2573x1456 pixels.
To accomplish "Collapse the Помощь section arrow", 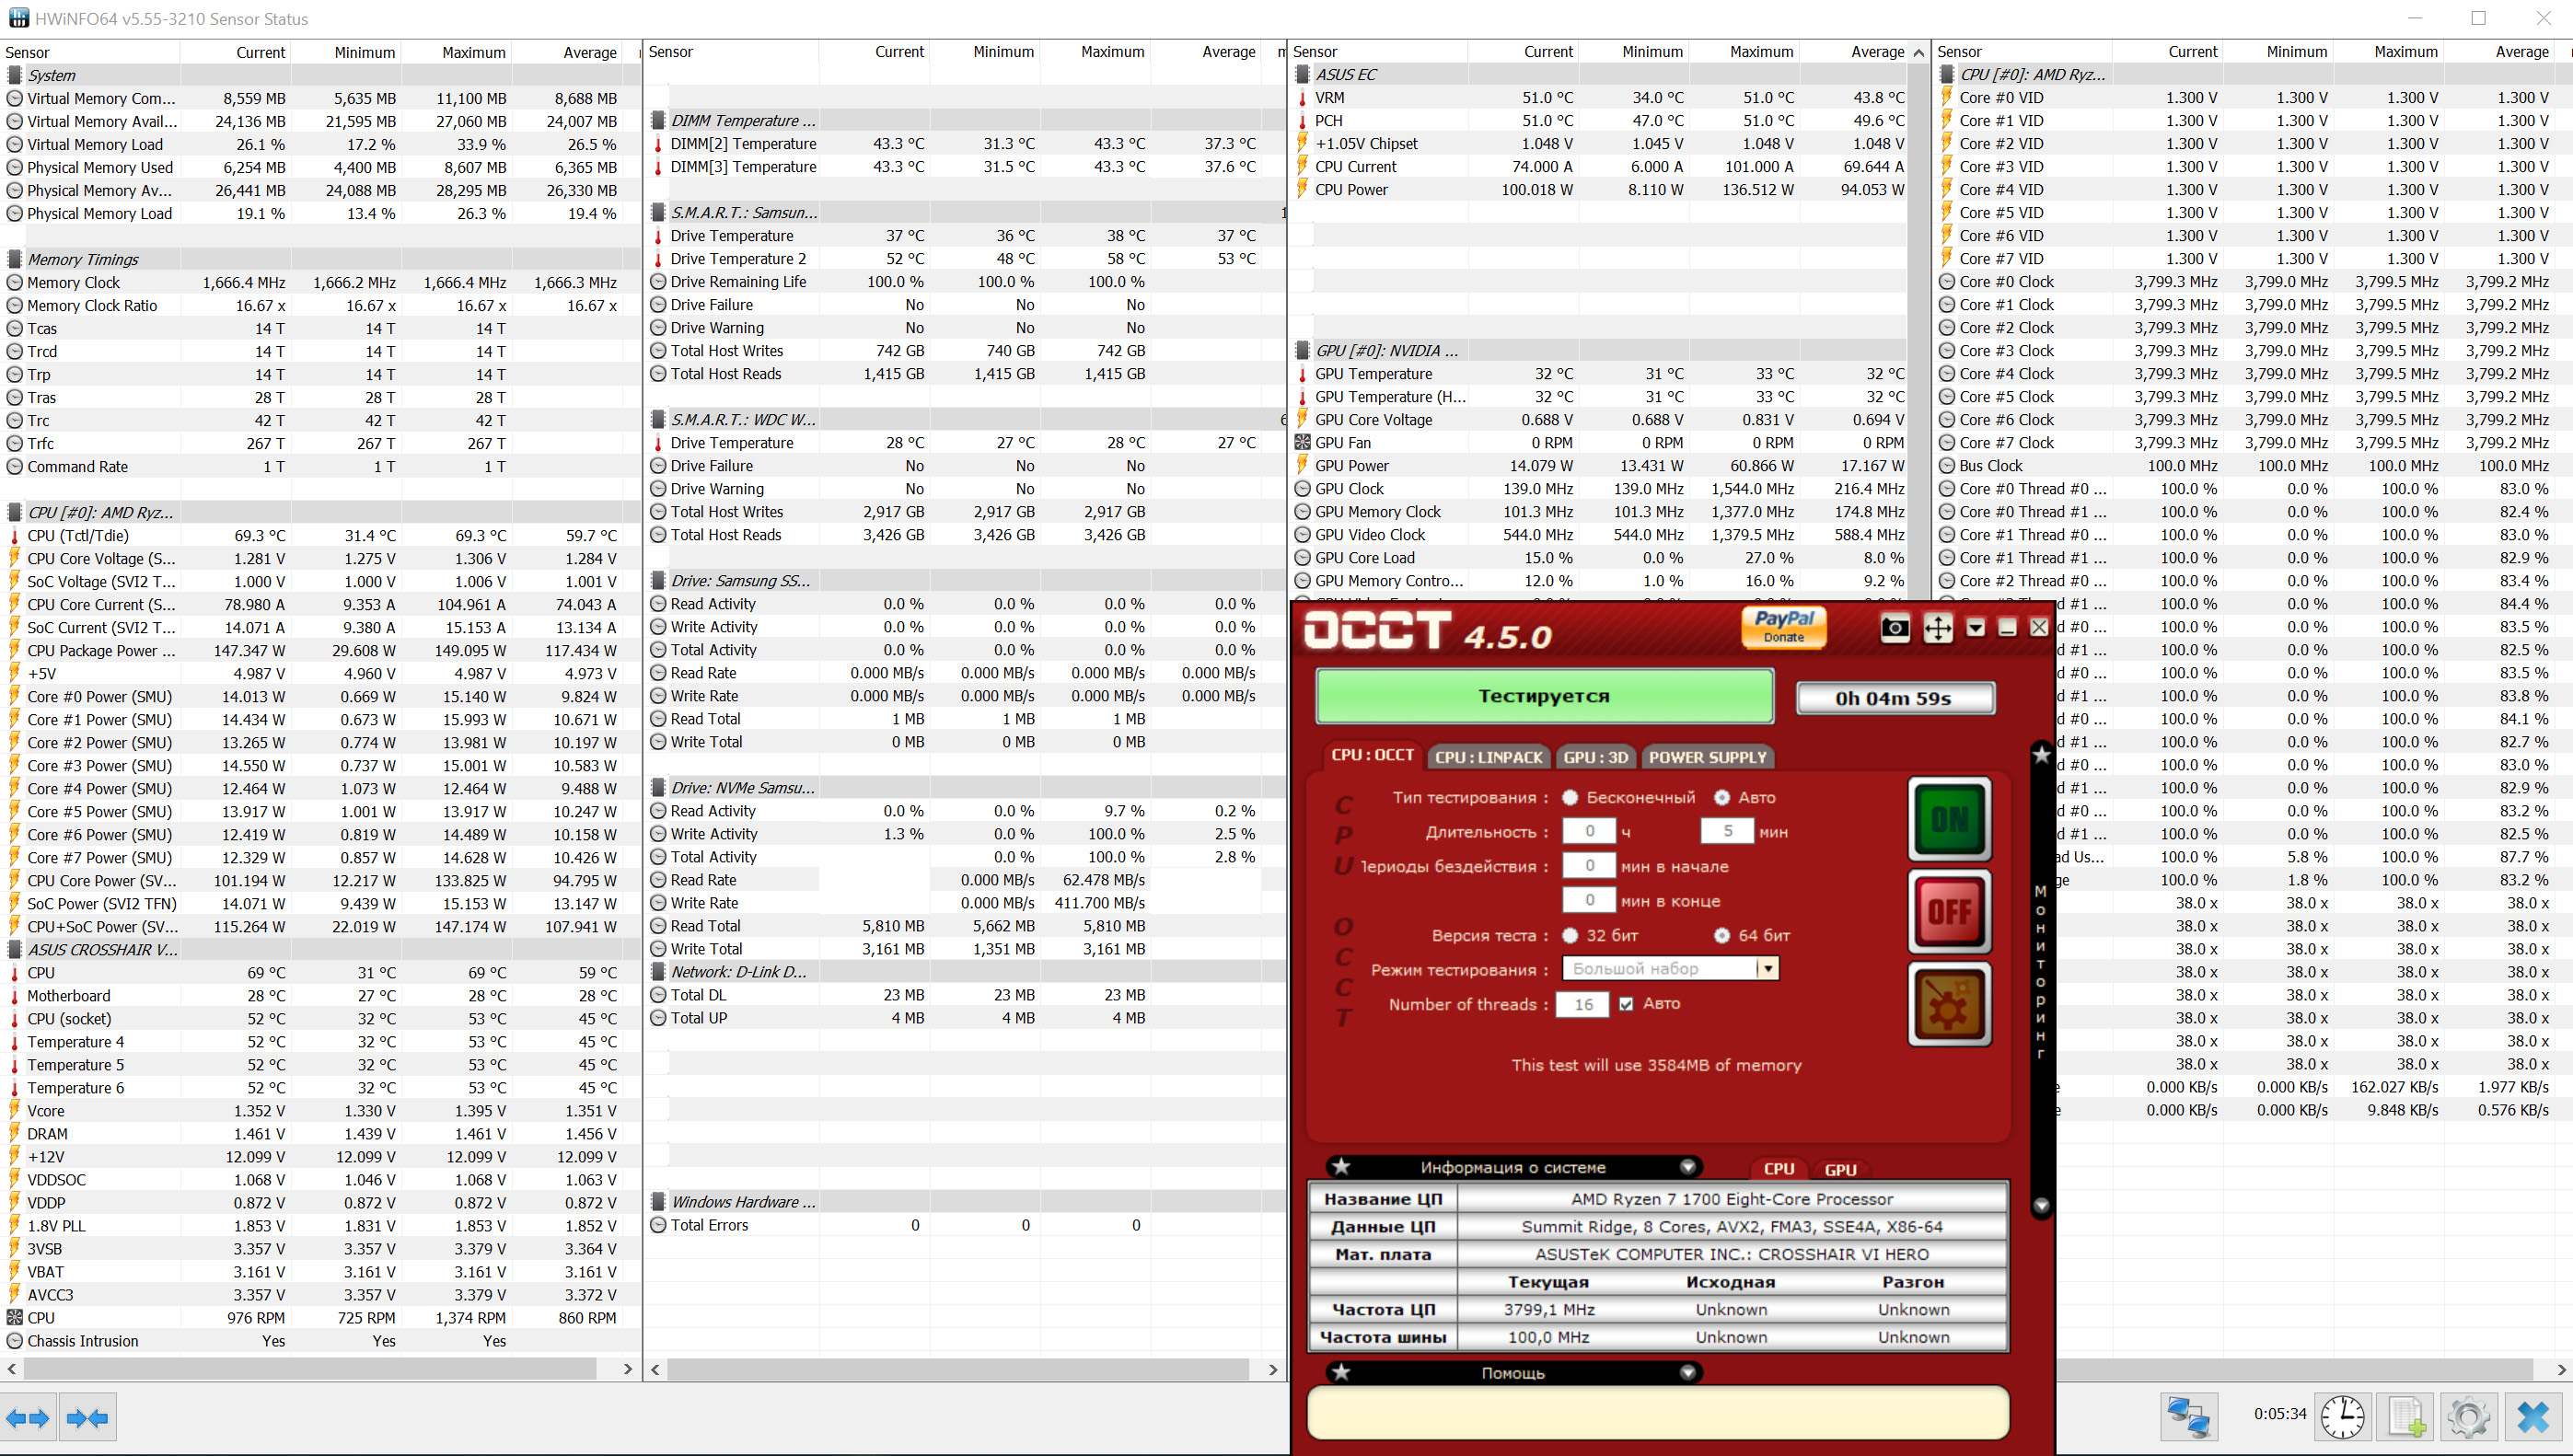I will [x=1688, y=1372].
